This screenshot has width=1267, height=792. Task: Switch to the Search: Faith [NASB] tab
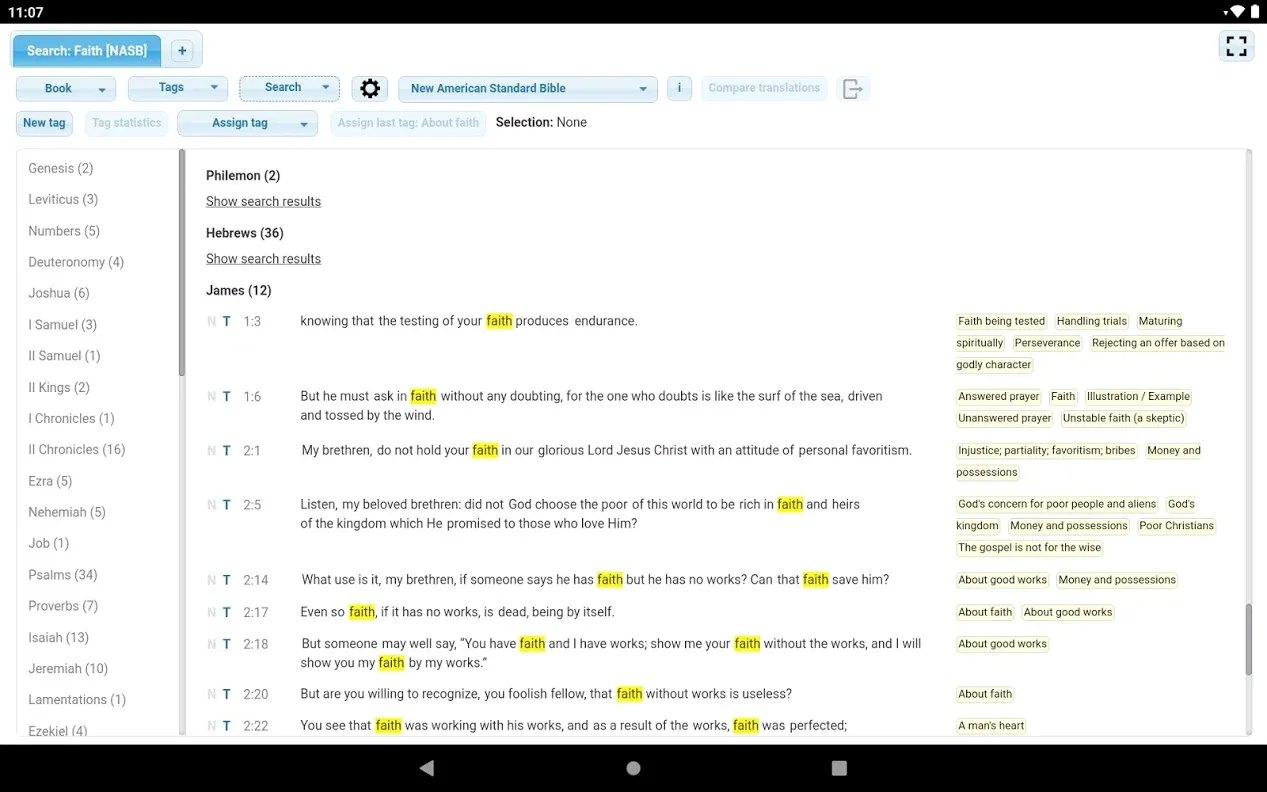pos(87,50)
